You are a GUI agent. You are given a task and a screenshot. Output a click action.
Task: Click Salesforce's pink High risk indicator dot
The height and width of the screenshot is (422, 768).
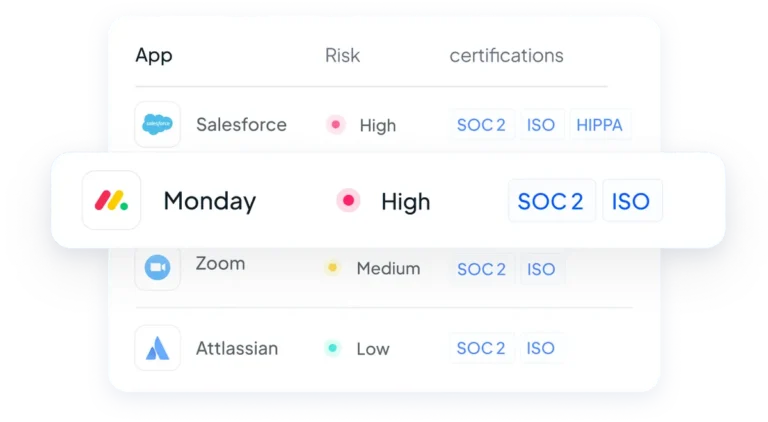[x=336, y=124]
